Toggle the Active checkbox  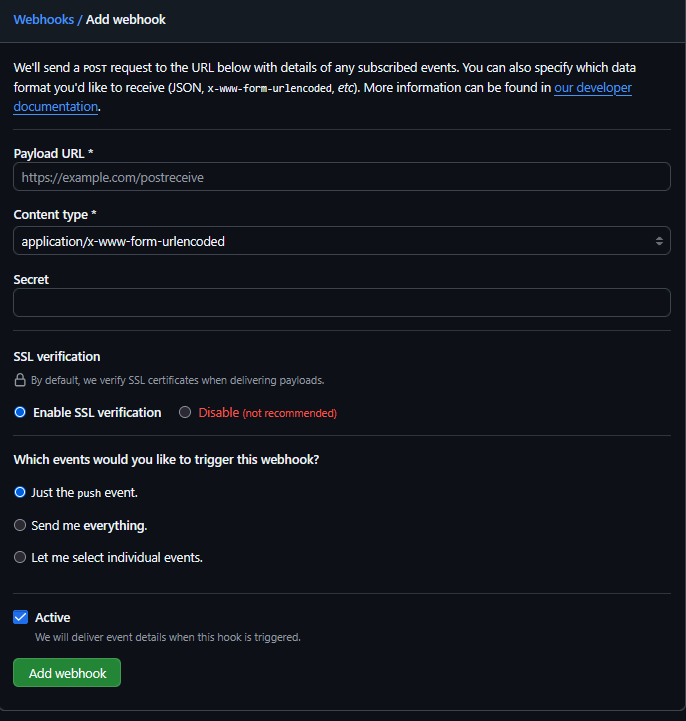click(20, 617)
